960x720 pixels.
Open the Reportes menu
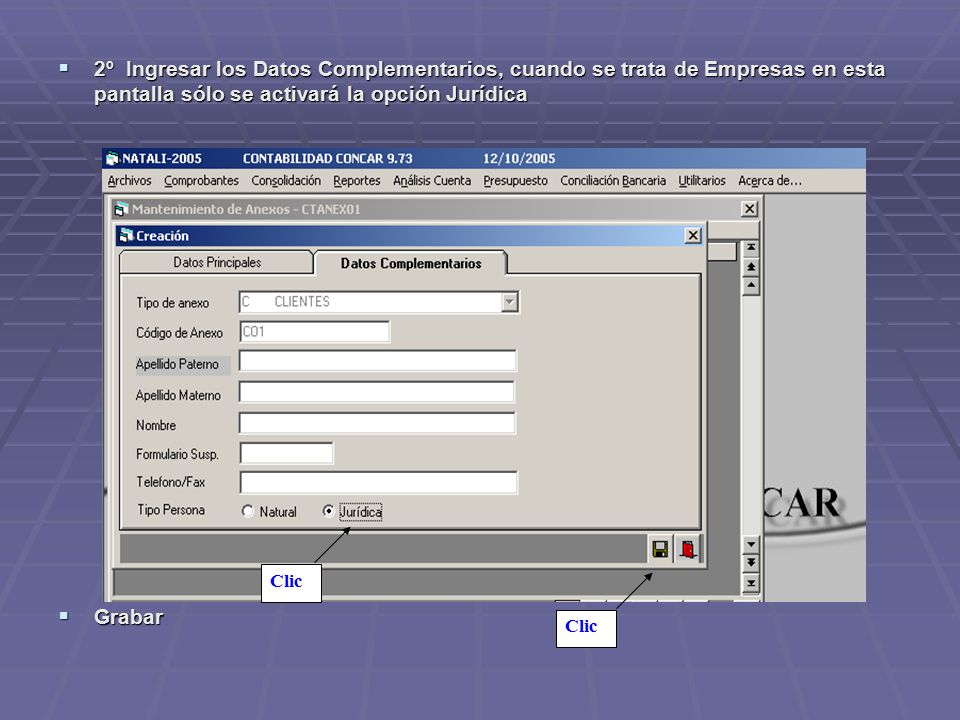pyautogui.click(x=357, y=181)
